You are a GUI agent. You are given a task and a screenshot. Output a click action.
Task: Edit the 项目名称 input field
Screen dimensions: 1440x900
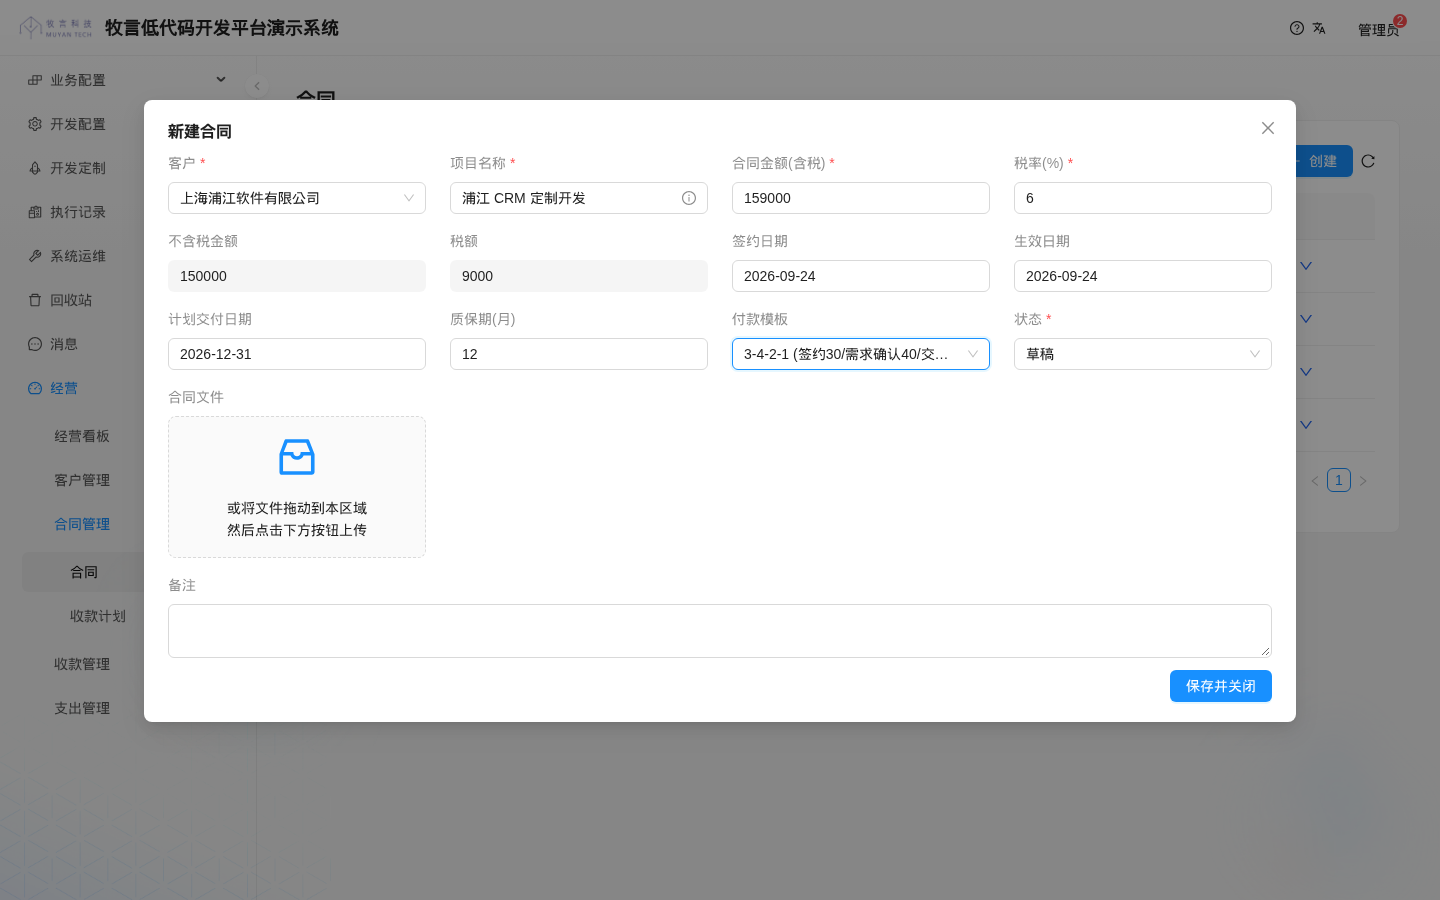pos(579,198)
